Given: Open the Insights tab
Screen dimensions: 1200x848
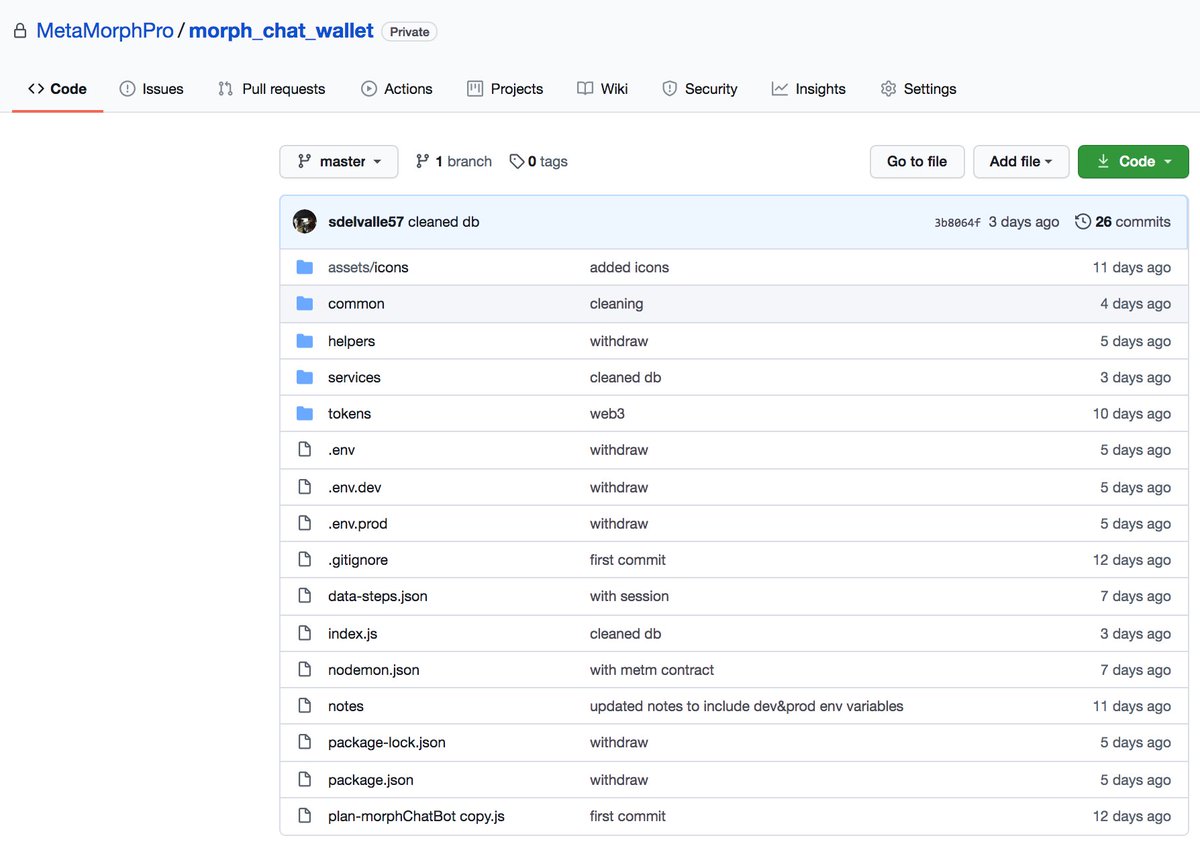Looking at the screenshot, I should coord(809,89).
